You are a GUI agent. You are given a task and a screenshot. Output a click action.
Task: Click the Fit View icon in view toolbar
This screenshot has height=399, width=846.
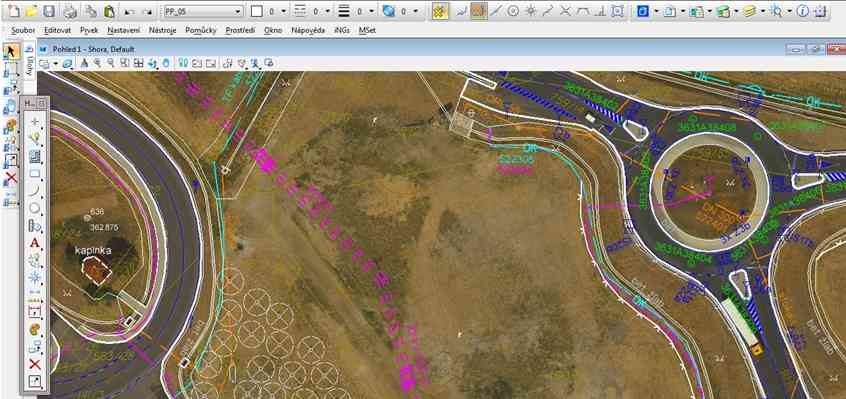pyautogui.click(x=125, y=63)
